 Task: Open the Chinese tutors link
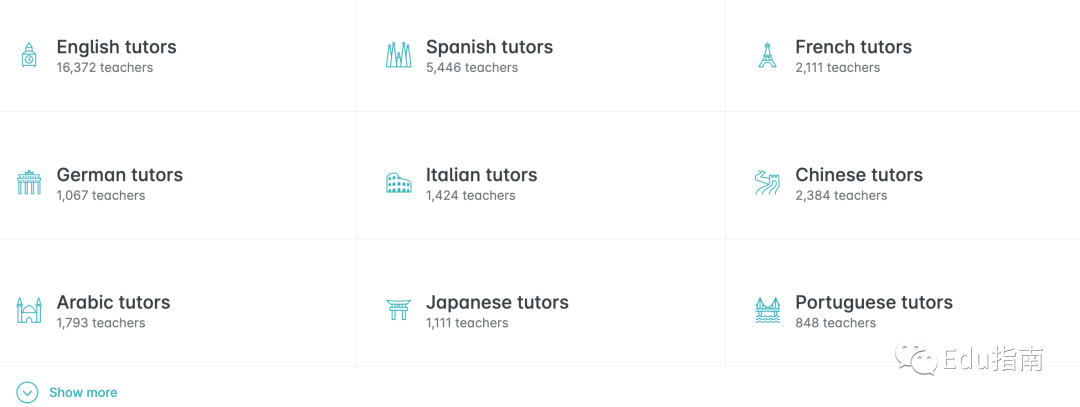point(859,175)
